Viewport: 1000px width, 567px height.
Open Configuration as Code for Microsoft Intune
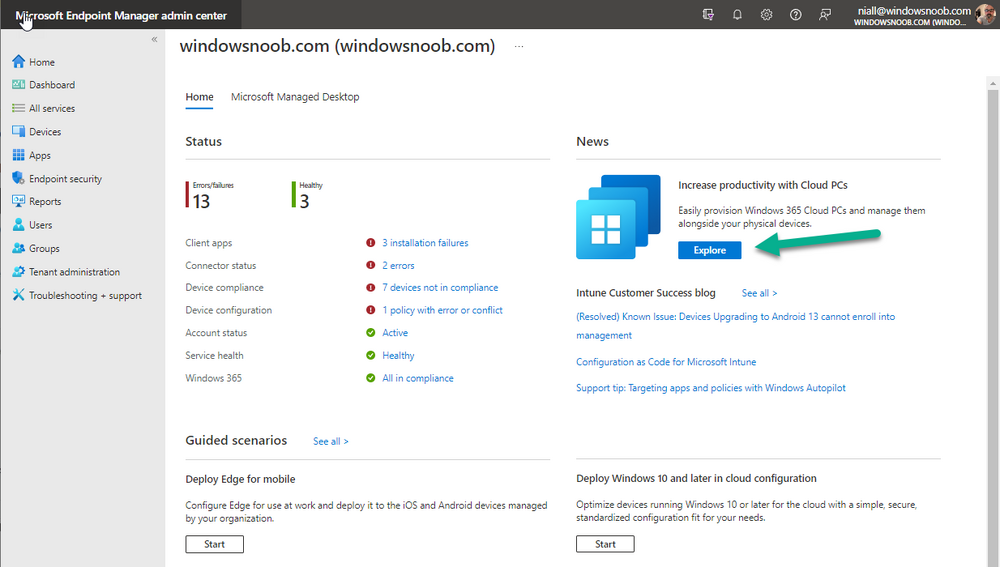tap(666, 362)
